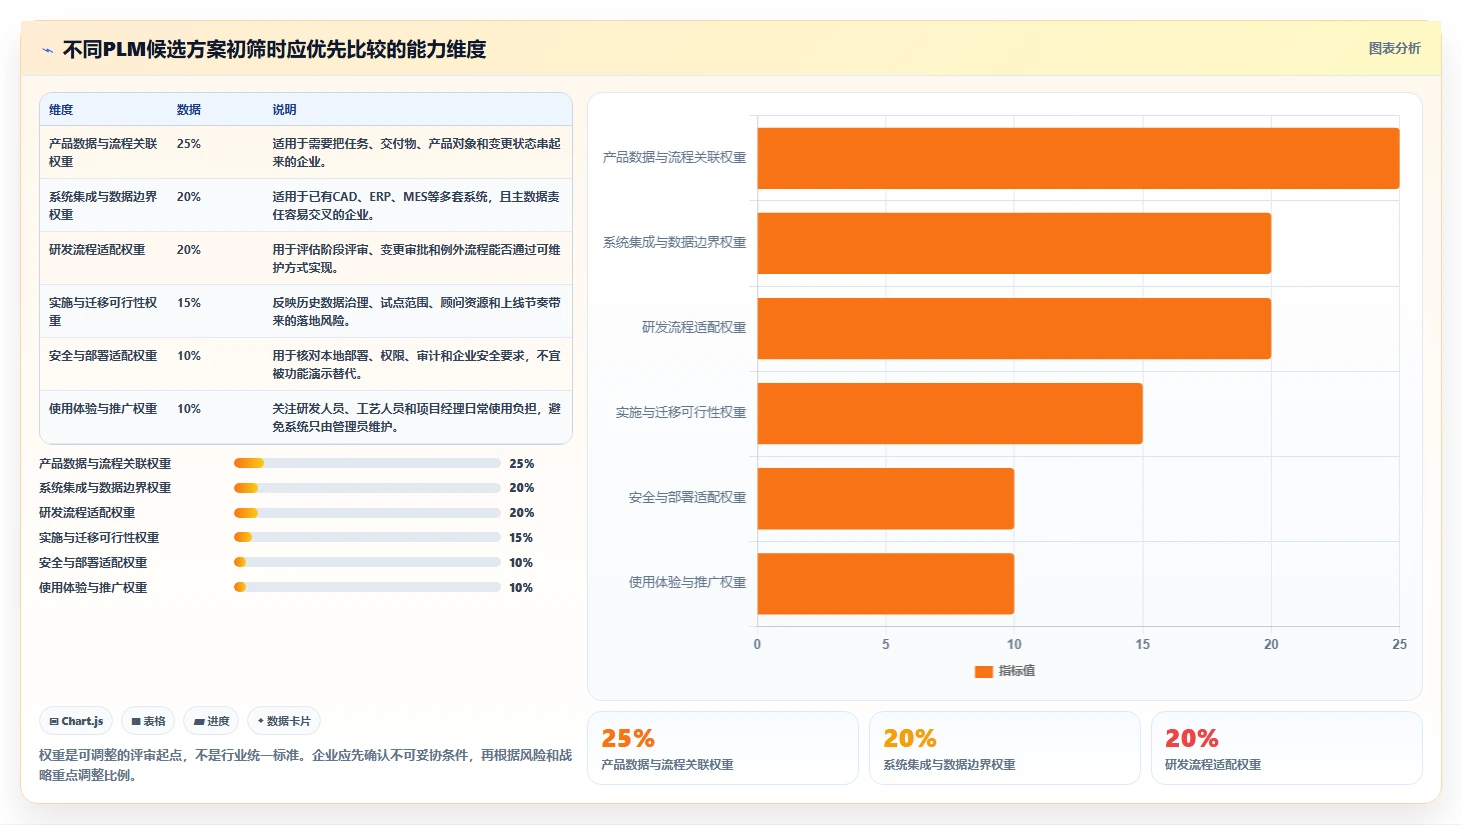Image resolution: width=1462 pixels, height=825 pixels.
Task: Click the x-axis tick label 25
Action: (x=1399, y=644)
